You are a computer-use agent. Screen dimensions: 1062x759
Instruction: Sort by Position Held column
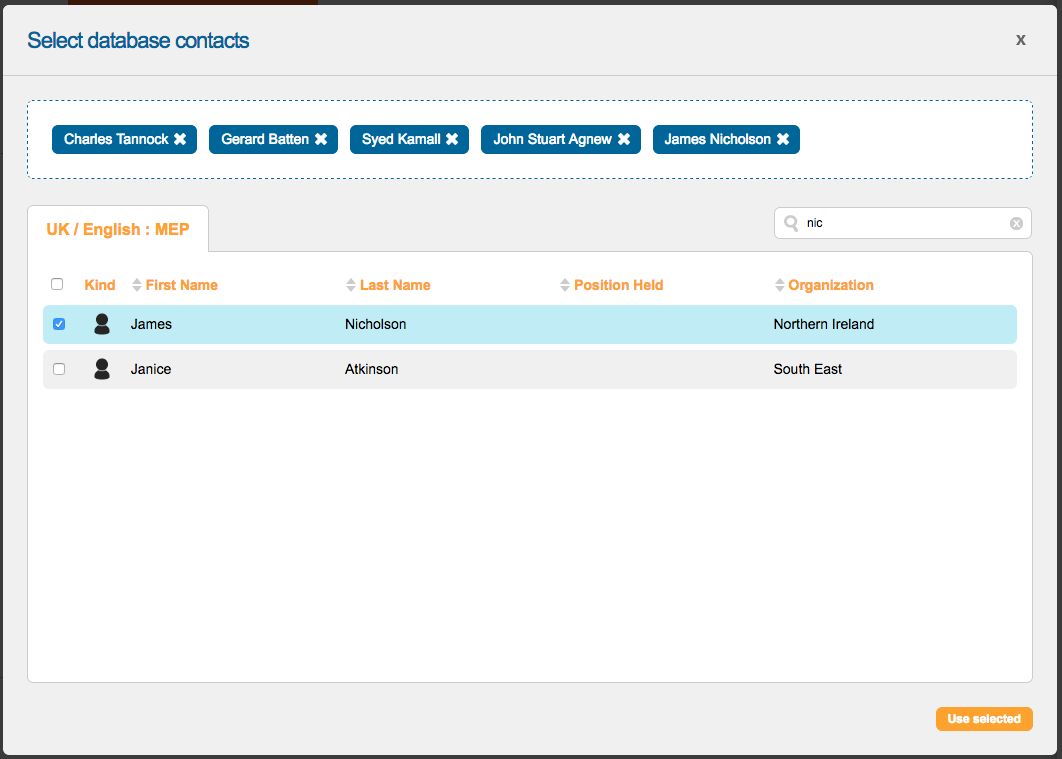click(x=617, y=285)
